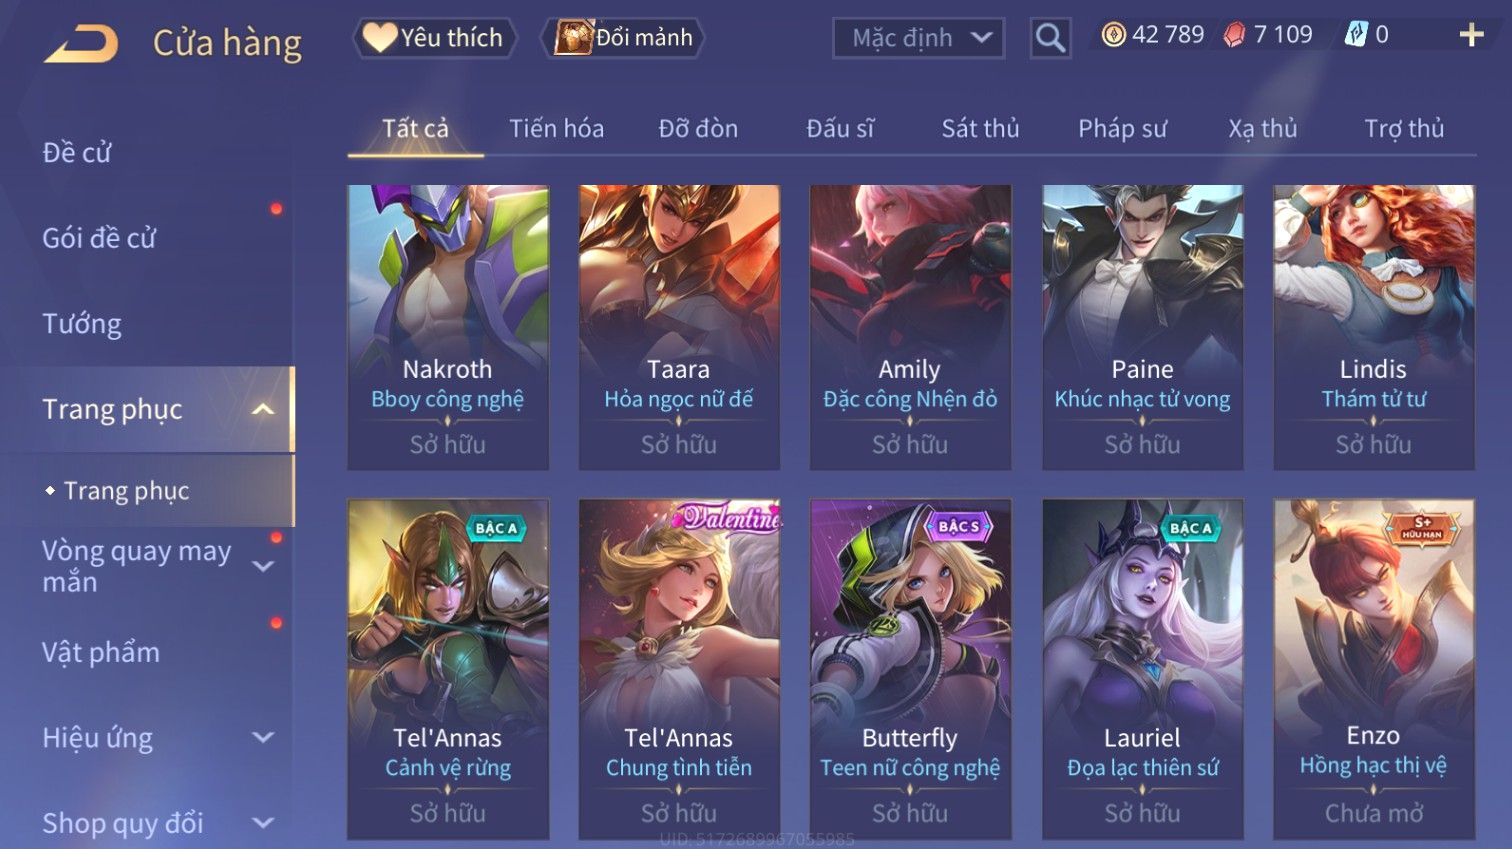Open Đổi mảnh fragment exchange chest
This screenshot has height=849, width=1512.
(623, 38)
